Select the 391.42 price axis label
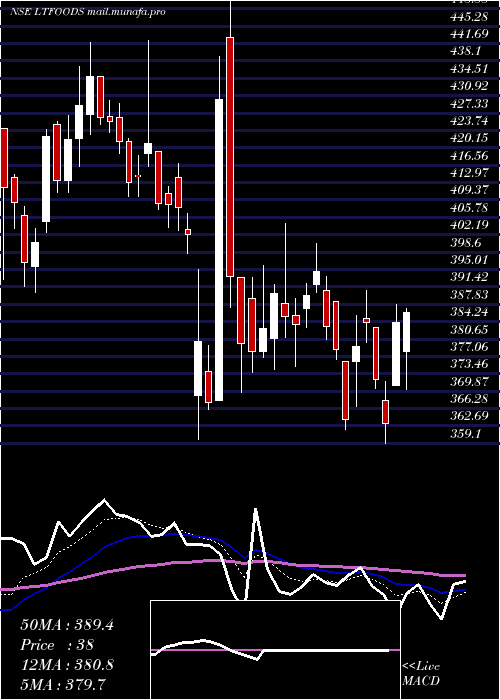The image size is (500, 700). tap(469, 277)
